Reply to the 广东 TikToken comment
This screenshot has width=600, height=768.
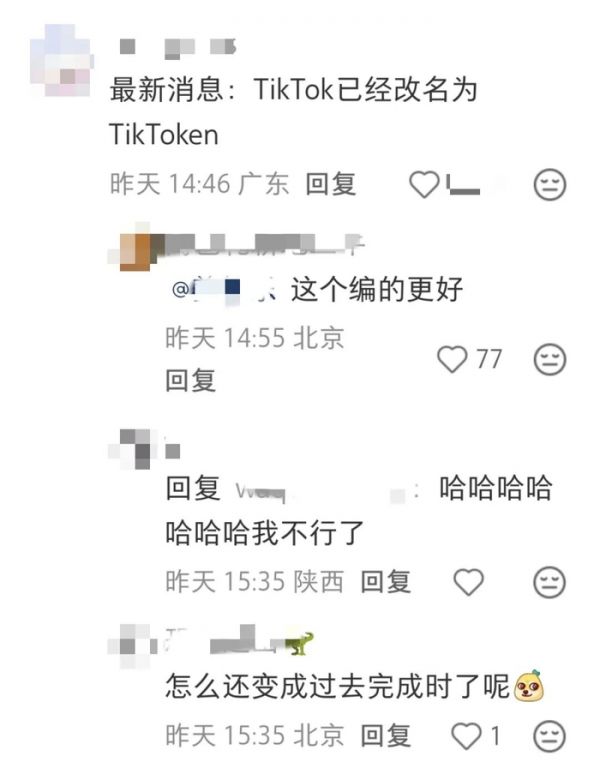coord(331,185)
